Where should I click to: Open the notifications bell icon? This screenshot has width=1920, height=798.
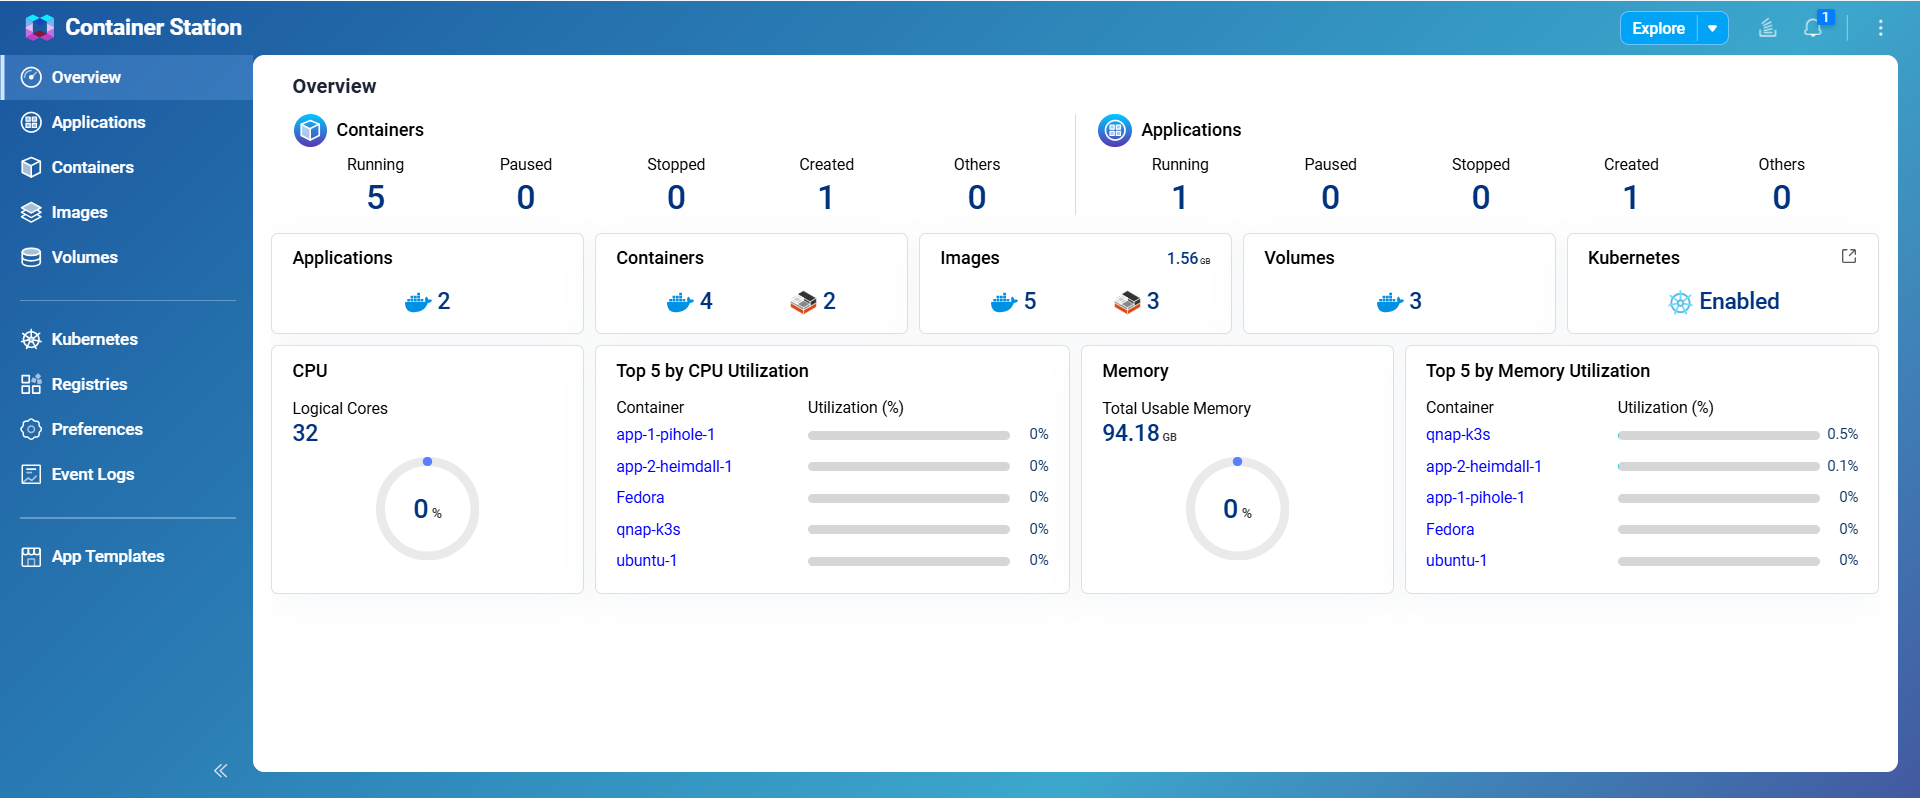(1813, 28)
